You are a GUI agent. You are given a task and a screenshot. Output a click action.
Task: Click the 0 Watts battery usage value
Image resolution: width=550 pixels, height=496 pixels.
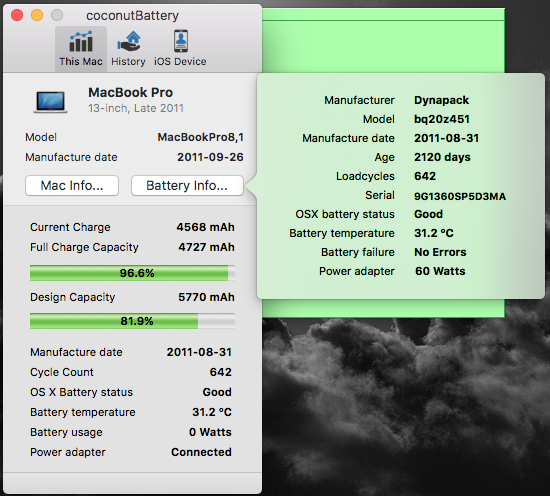coord(210,432)
